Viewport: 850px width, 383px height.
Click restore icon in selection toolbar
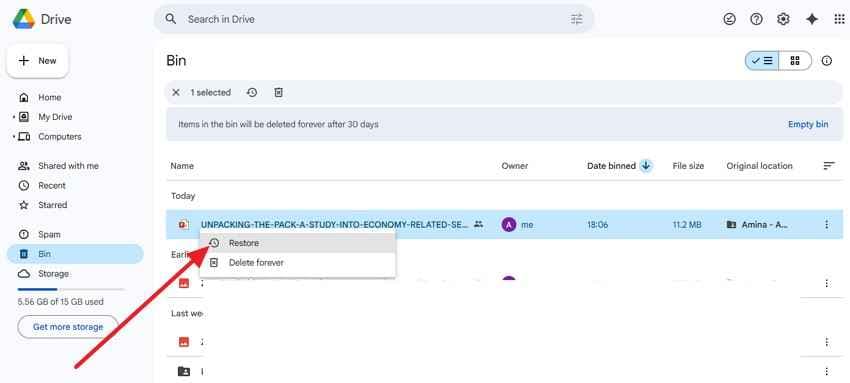252,93
